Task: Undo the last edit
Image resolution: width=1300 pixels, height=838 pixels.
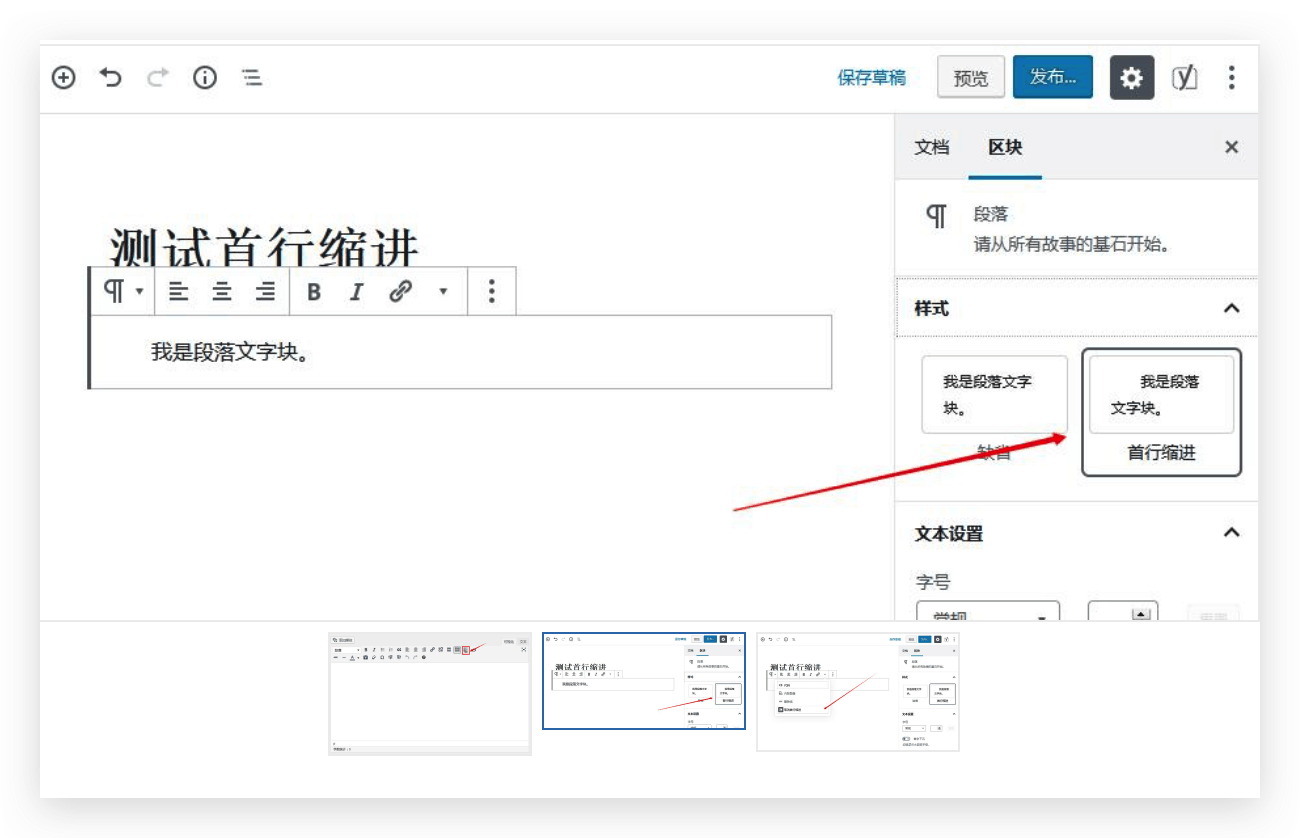Action: tap(110, 78)
